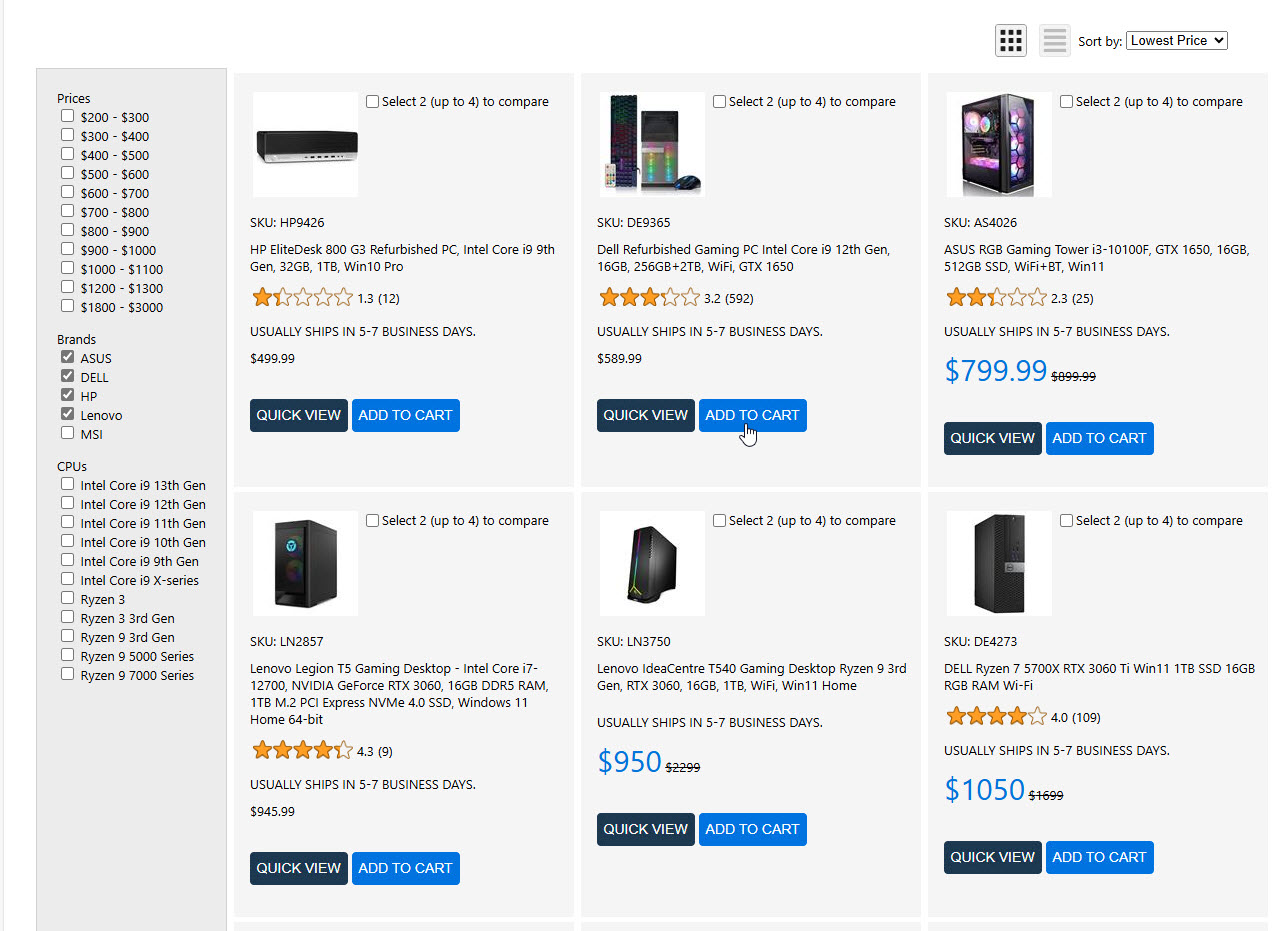Switch to grid view layout
This screenshot has height=931, width=1285.
1011,41
